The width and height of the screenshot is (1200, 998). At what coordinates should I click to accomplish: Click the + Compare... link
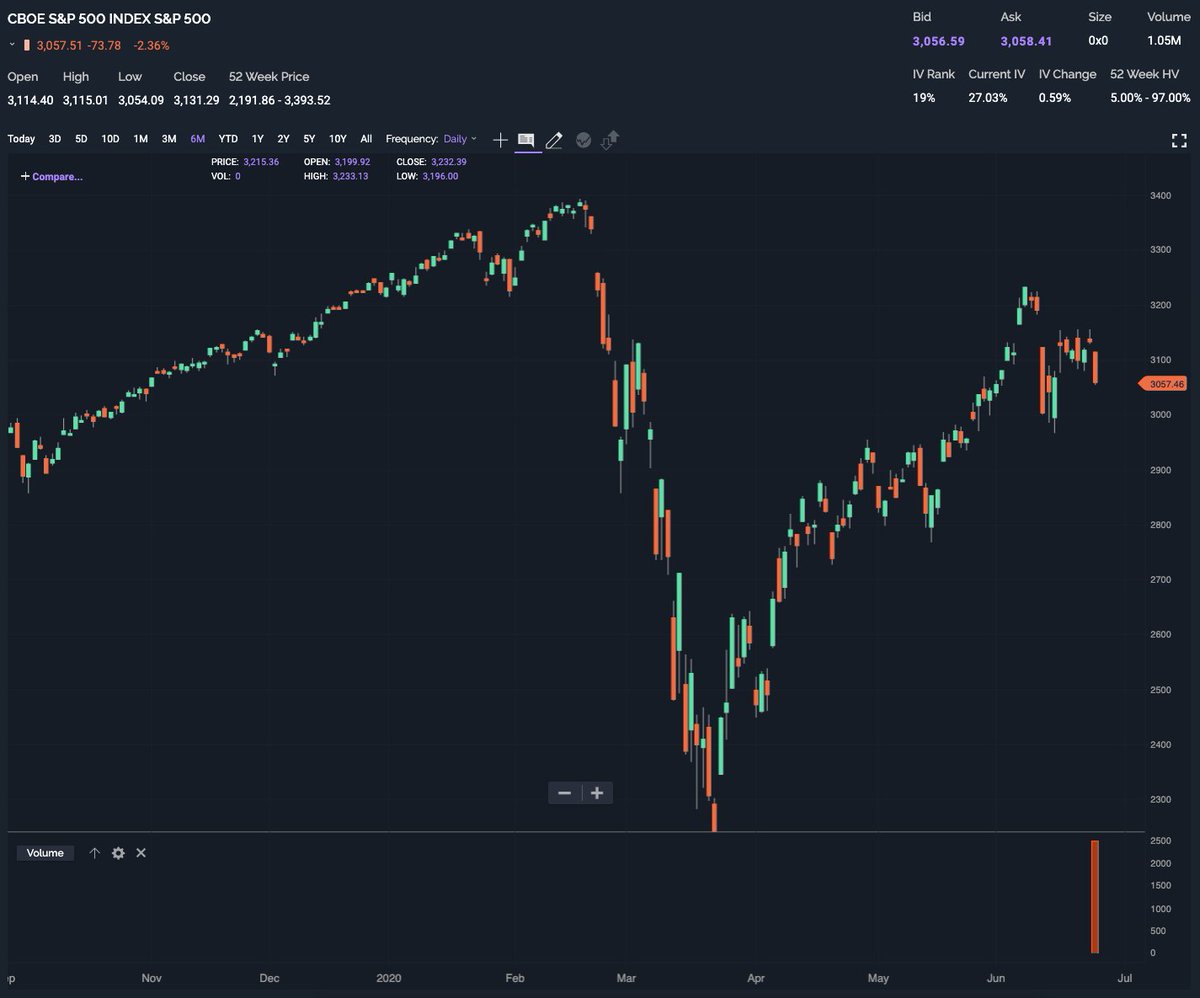pyautogui.click(x=52, y=176)
